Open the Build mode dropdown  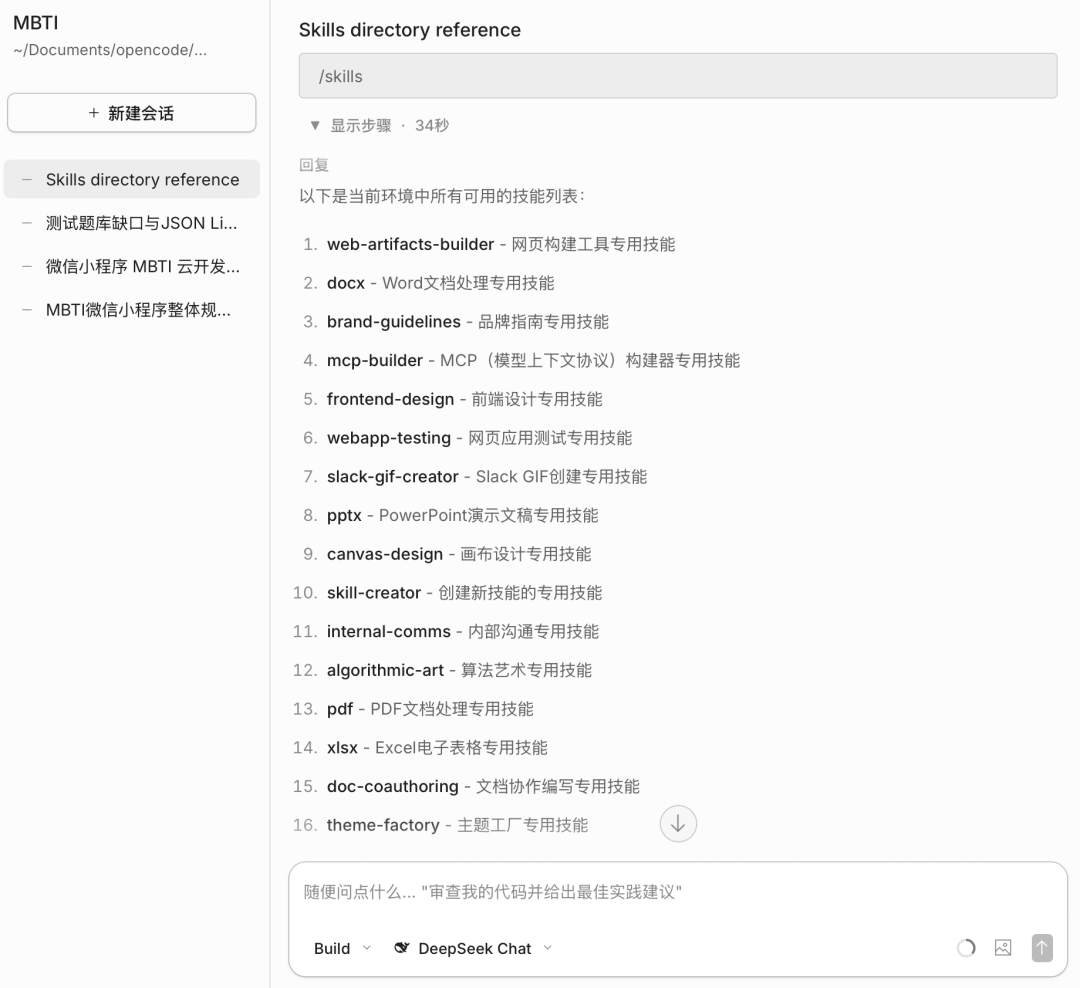(341, 948)
